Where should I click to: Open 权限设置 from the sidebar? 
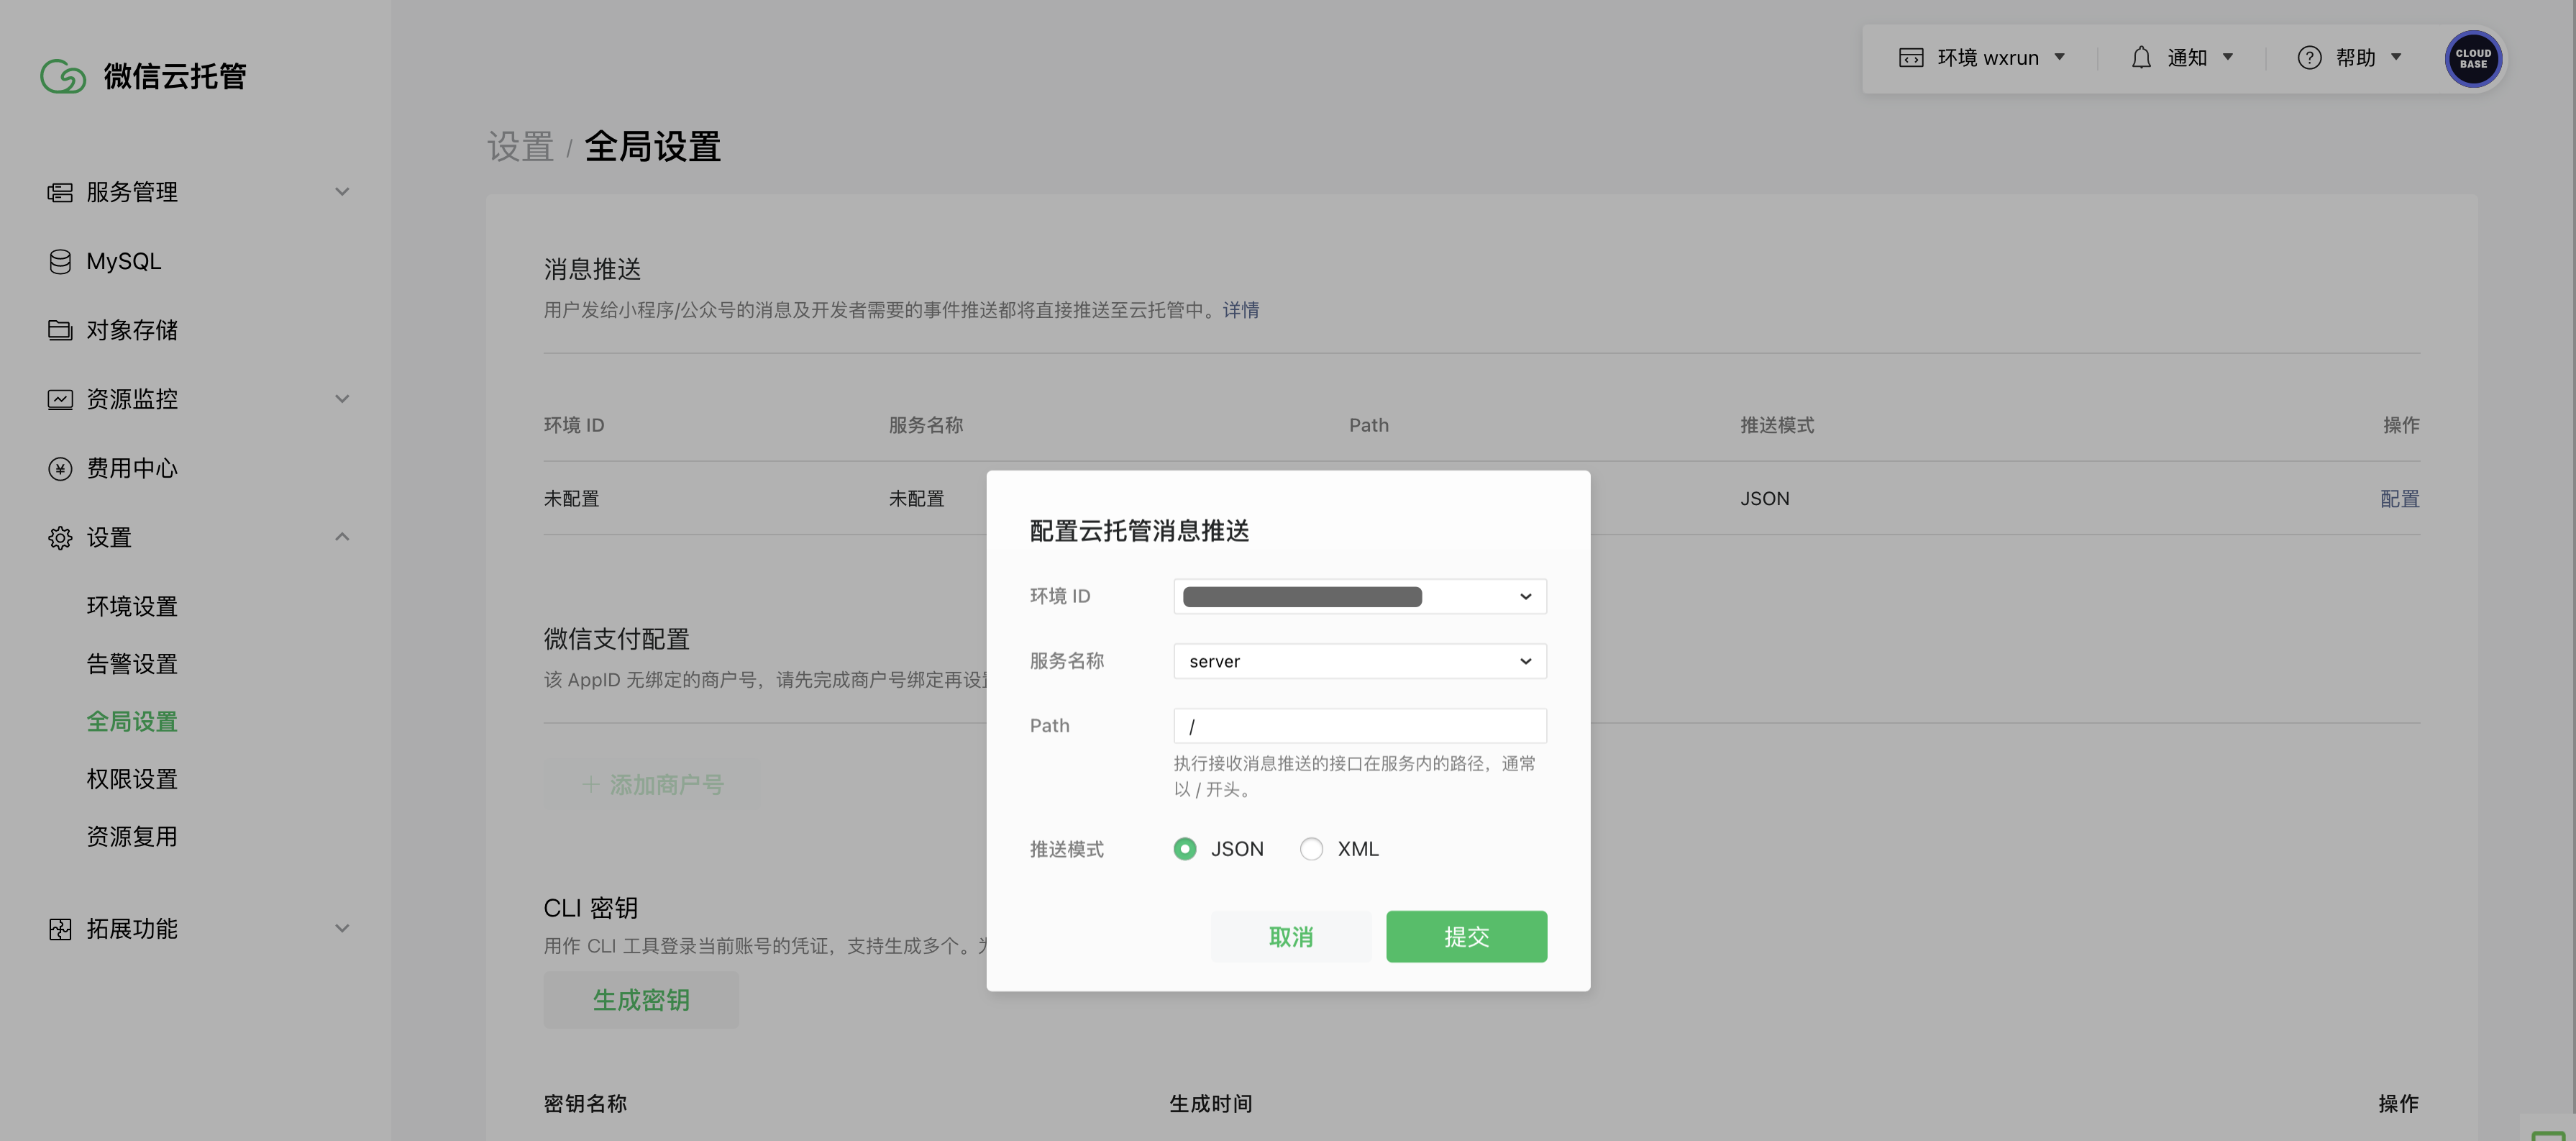click(131, 779)
